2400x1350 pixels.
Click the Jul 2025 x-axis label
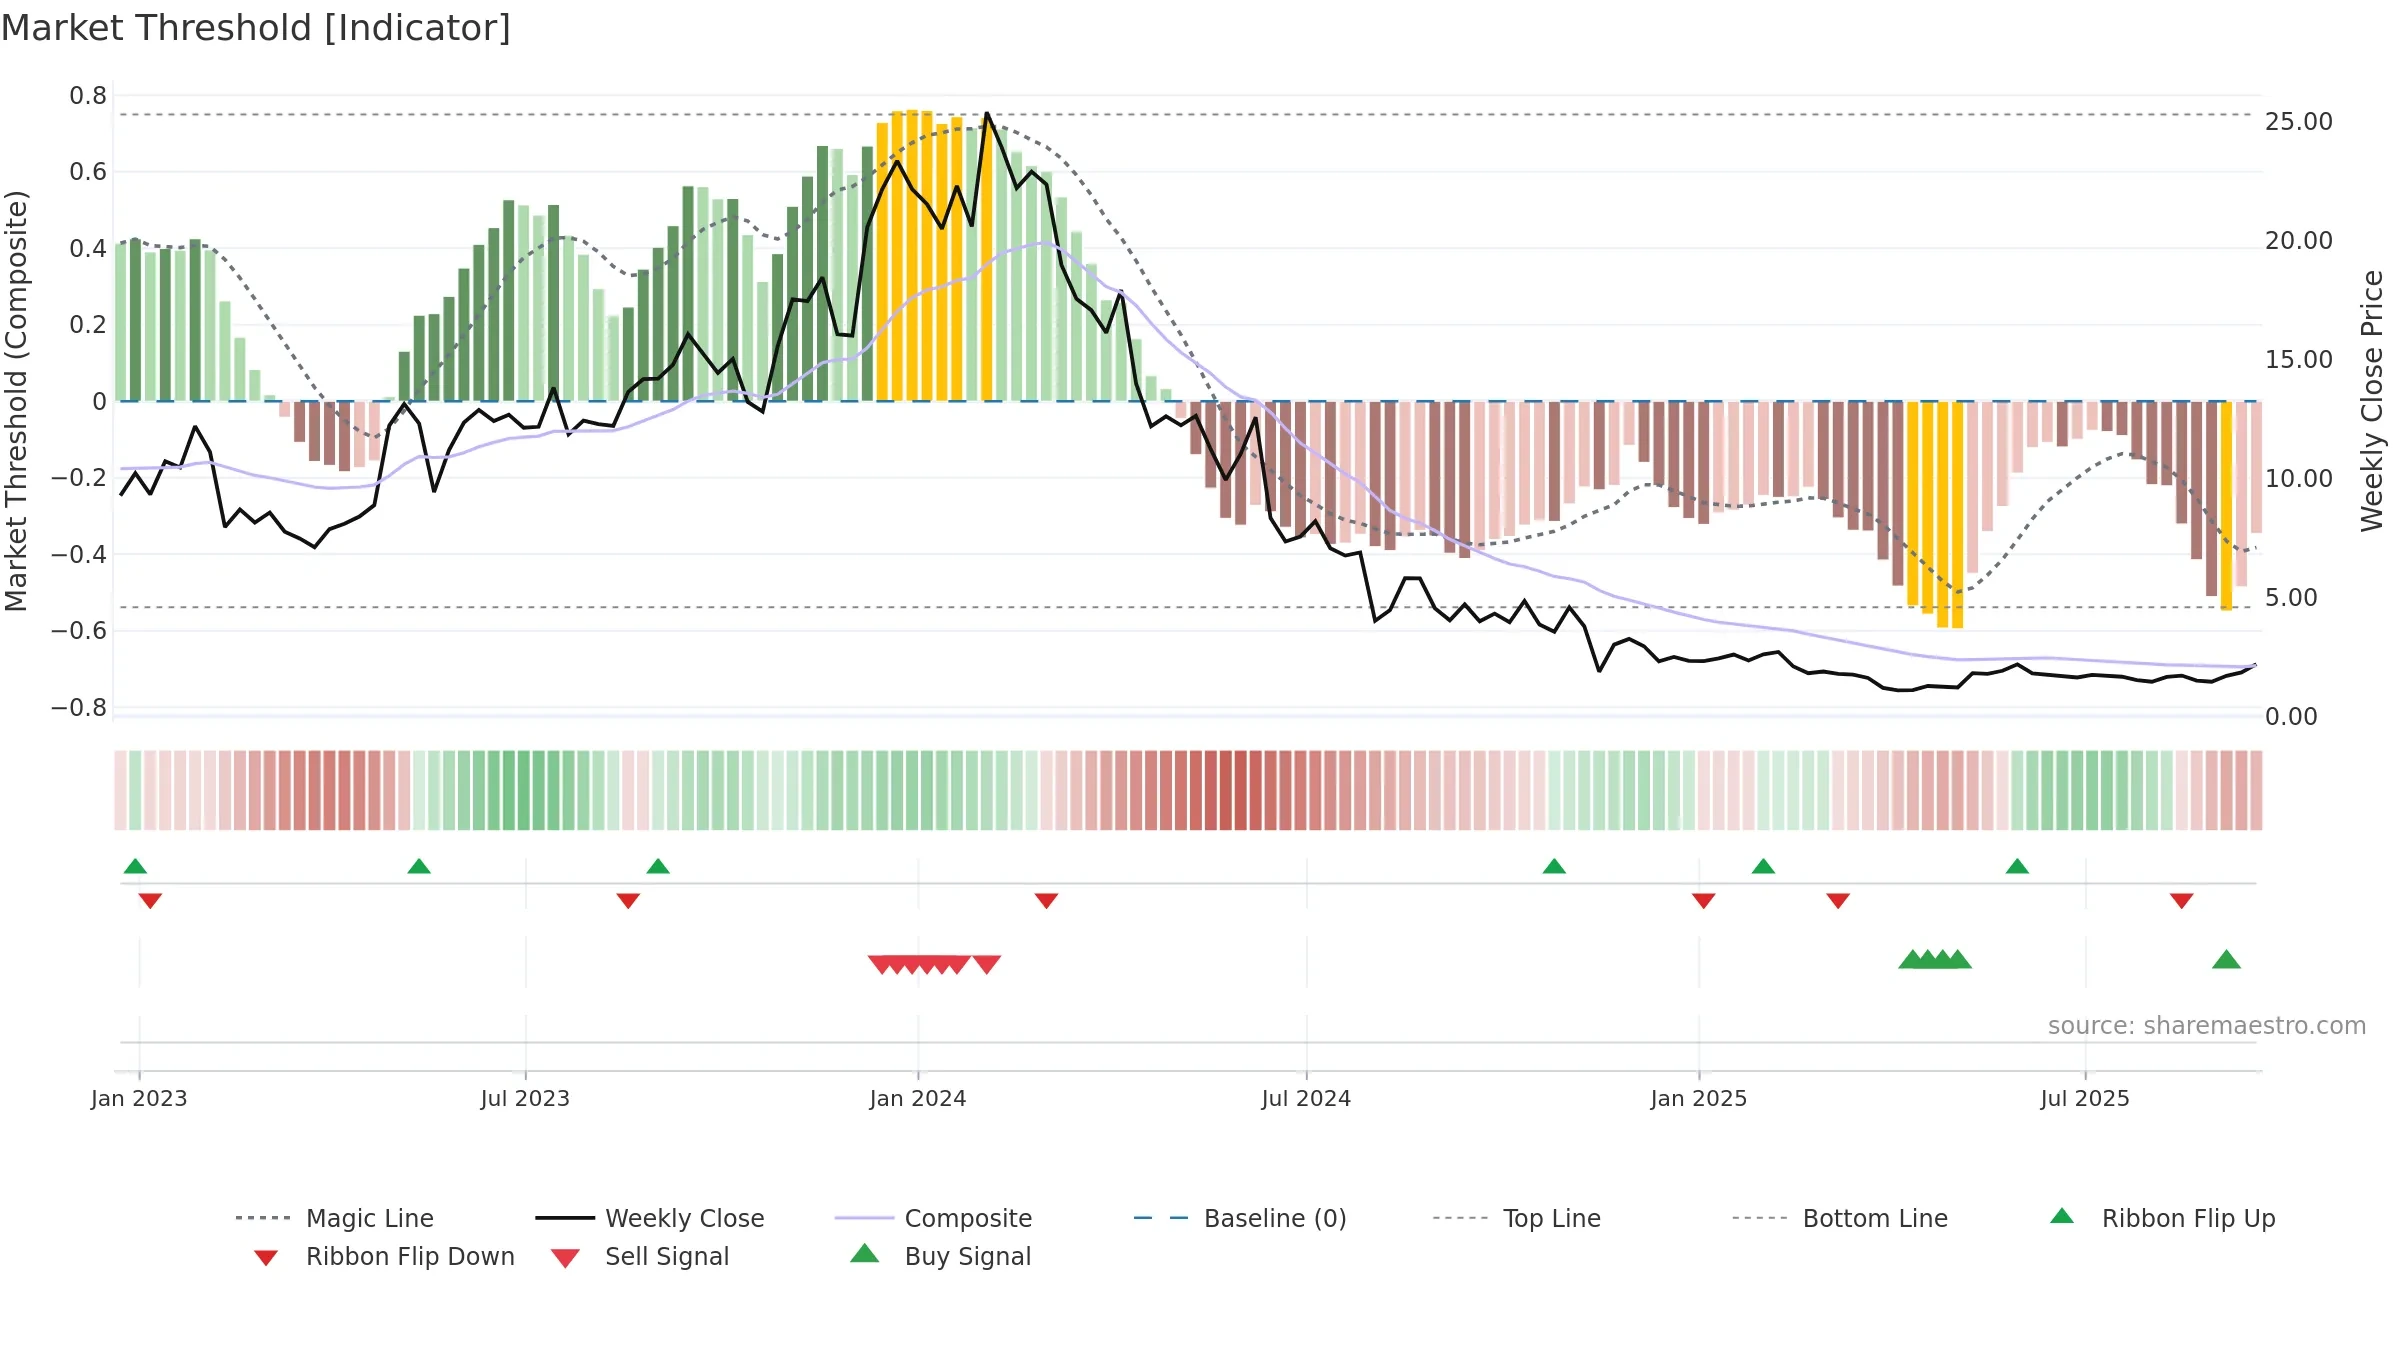(x=2085, y=1098)
